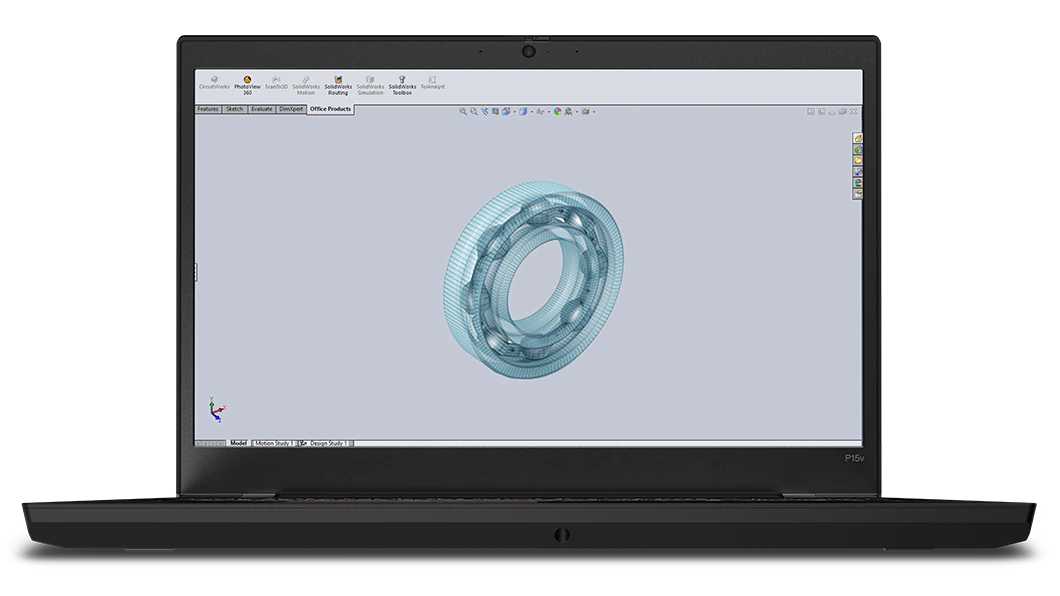Open the Motion Study 1 tab
The width and height of the screenshot is (1060, 596).
[x=273, y=442]
